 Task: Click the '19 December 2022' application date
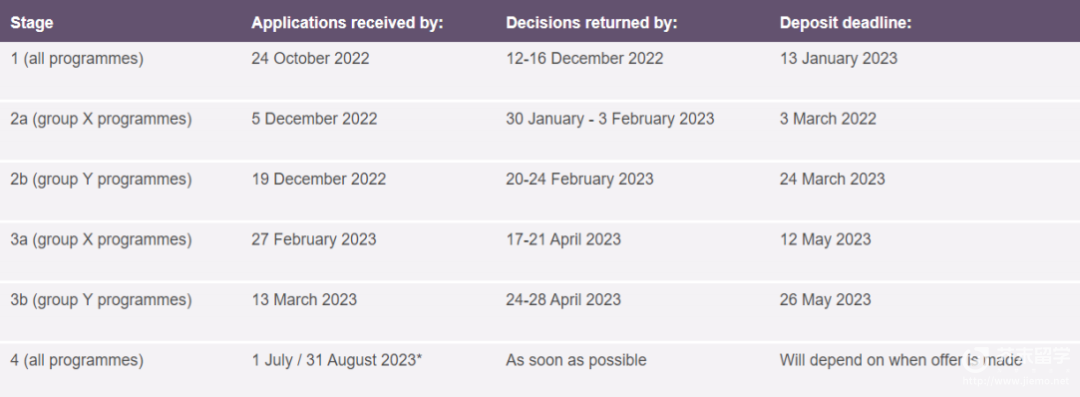[x=319, y=179]
